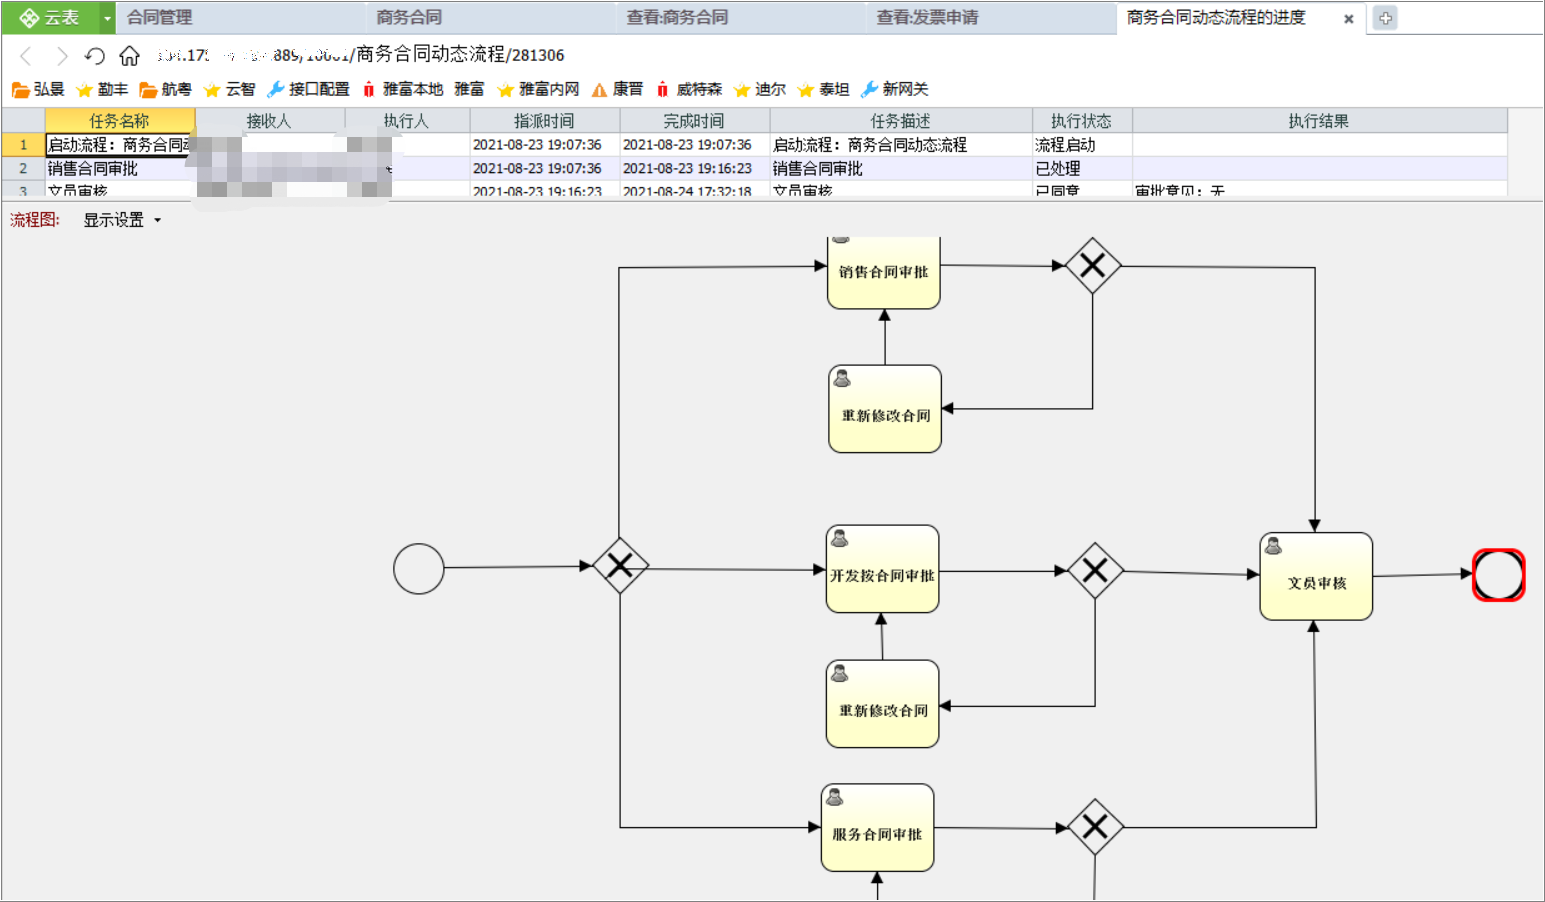Image resolution: width=1545 pixels, height=902 pixels.
Task: Go to the home page icon
Action: click(129, 56)
